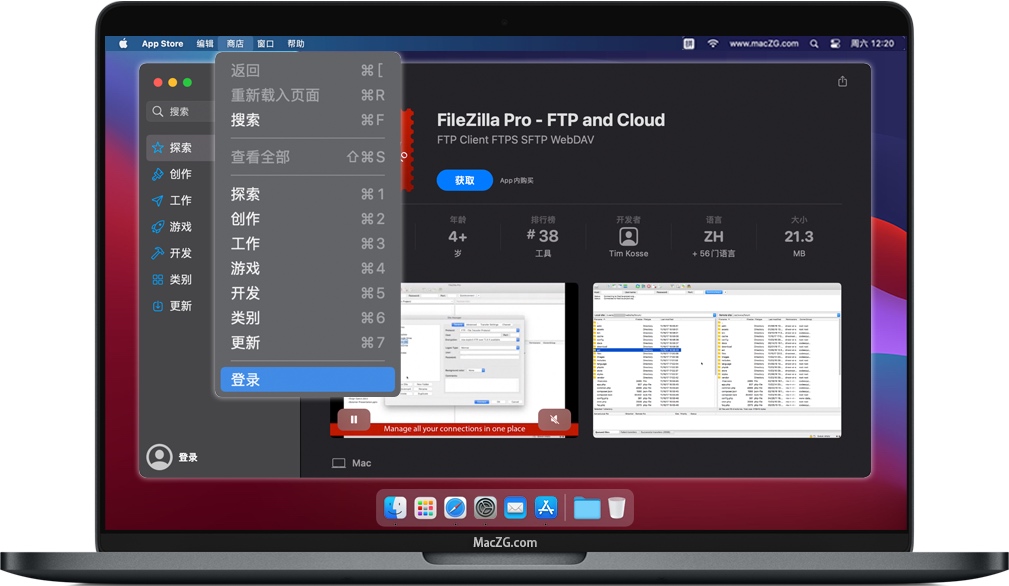
Task: Click the 类别 categories grid icon
Action: tap(158, 280)
